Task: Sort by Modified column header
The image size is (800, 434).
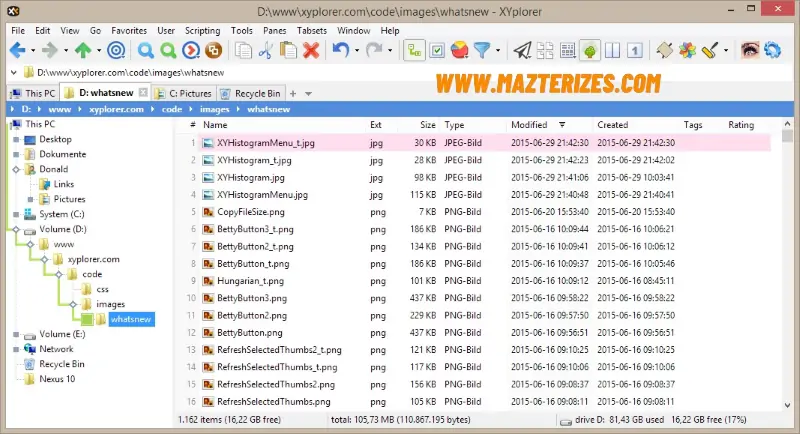Action: pyautogui.click(x=529, y=125)
